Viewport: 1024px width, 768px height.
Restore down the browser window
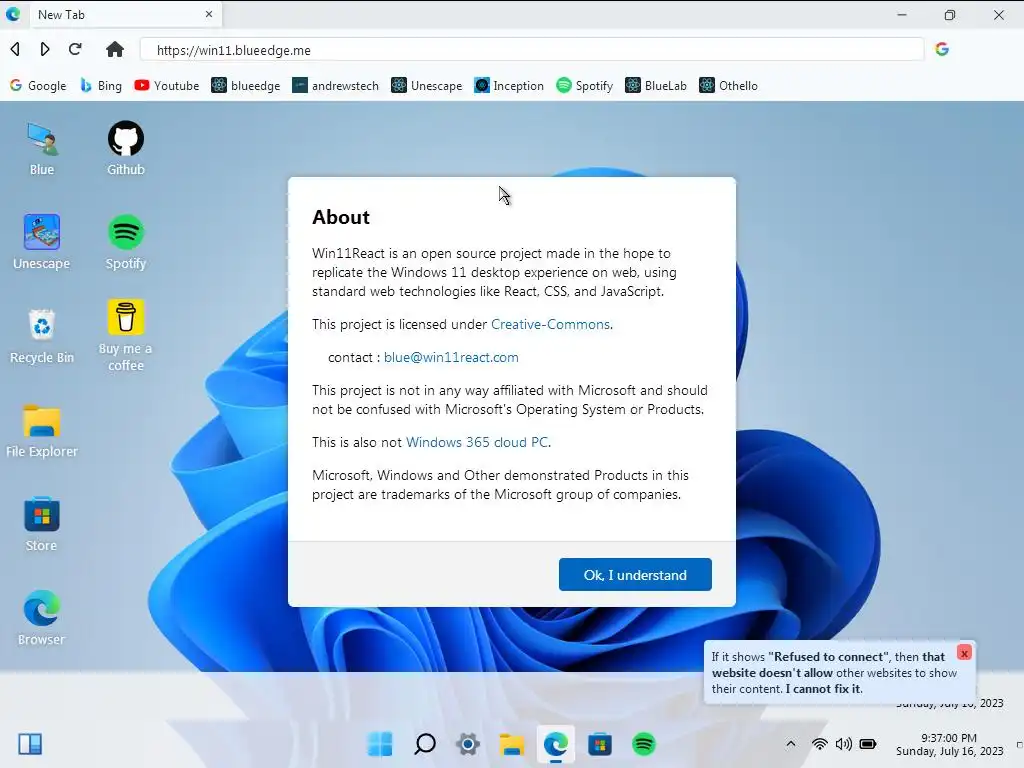pos(950,14)
